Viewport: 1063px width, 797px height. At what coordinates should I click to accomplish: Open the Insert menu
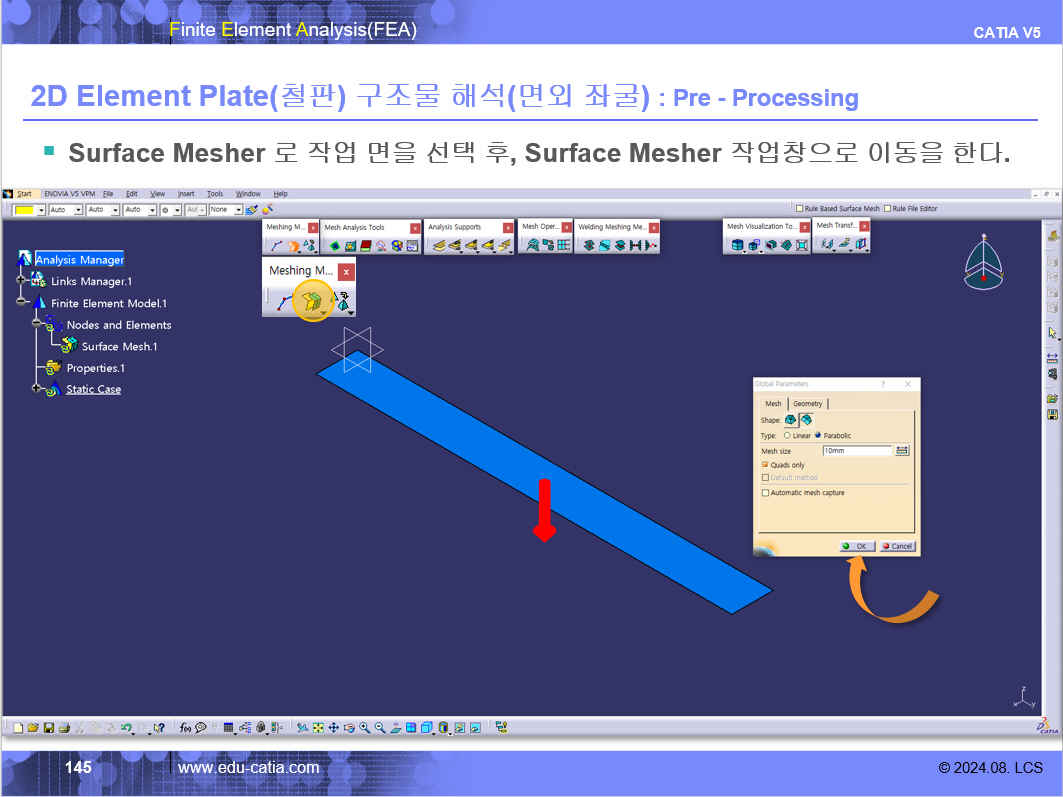[x=186, y=194]
